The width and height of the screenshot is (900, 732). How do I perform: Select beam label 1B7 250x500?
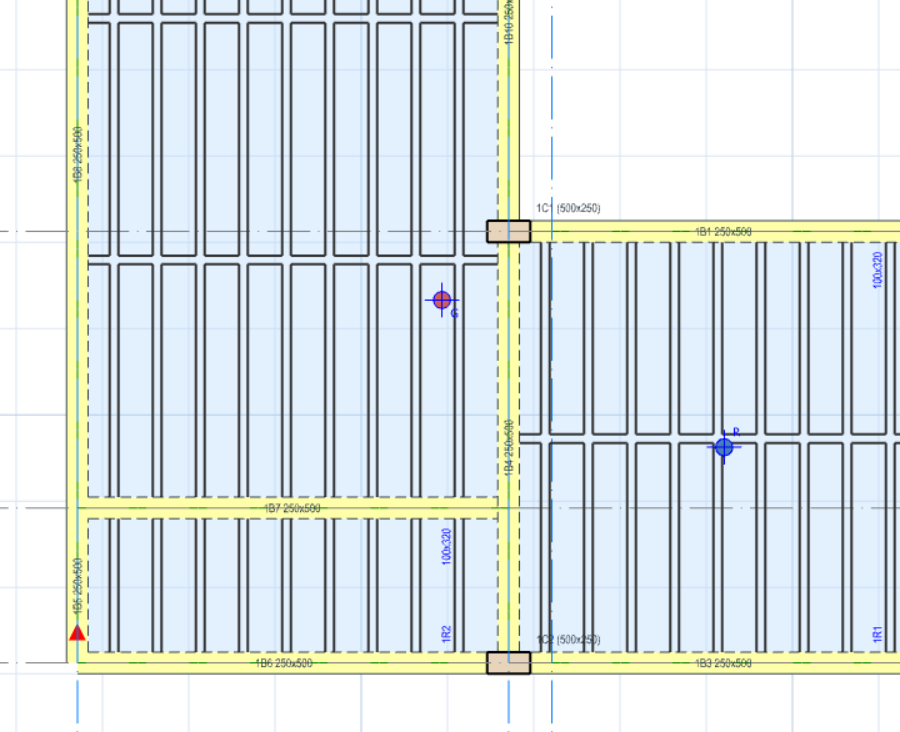[x=292, y=508]
